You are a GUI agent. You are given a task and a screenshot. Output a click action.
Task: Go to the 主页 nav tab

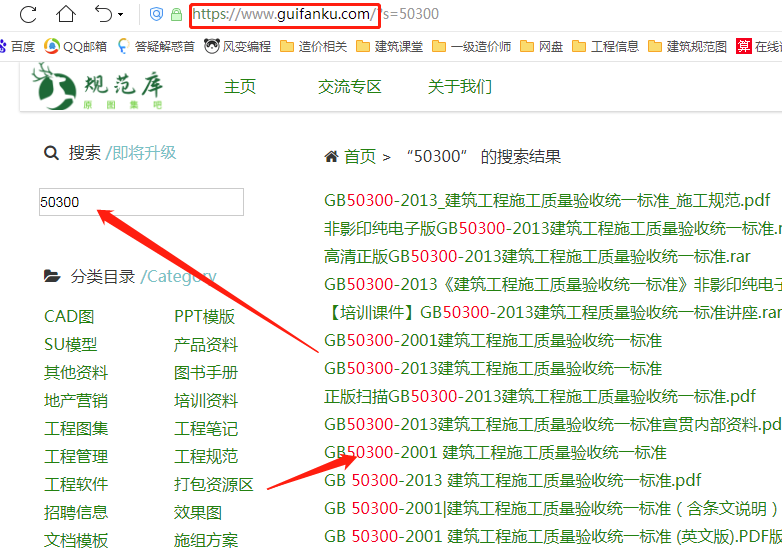(240, 87)
